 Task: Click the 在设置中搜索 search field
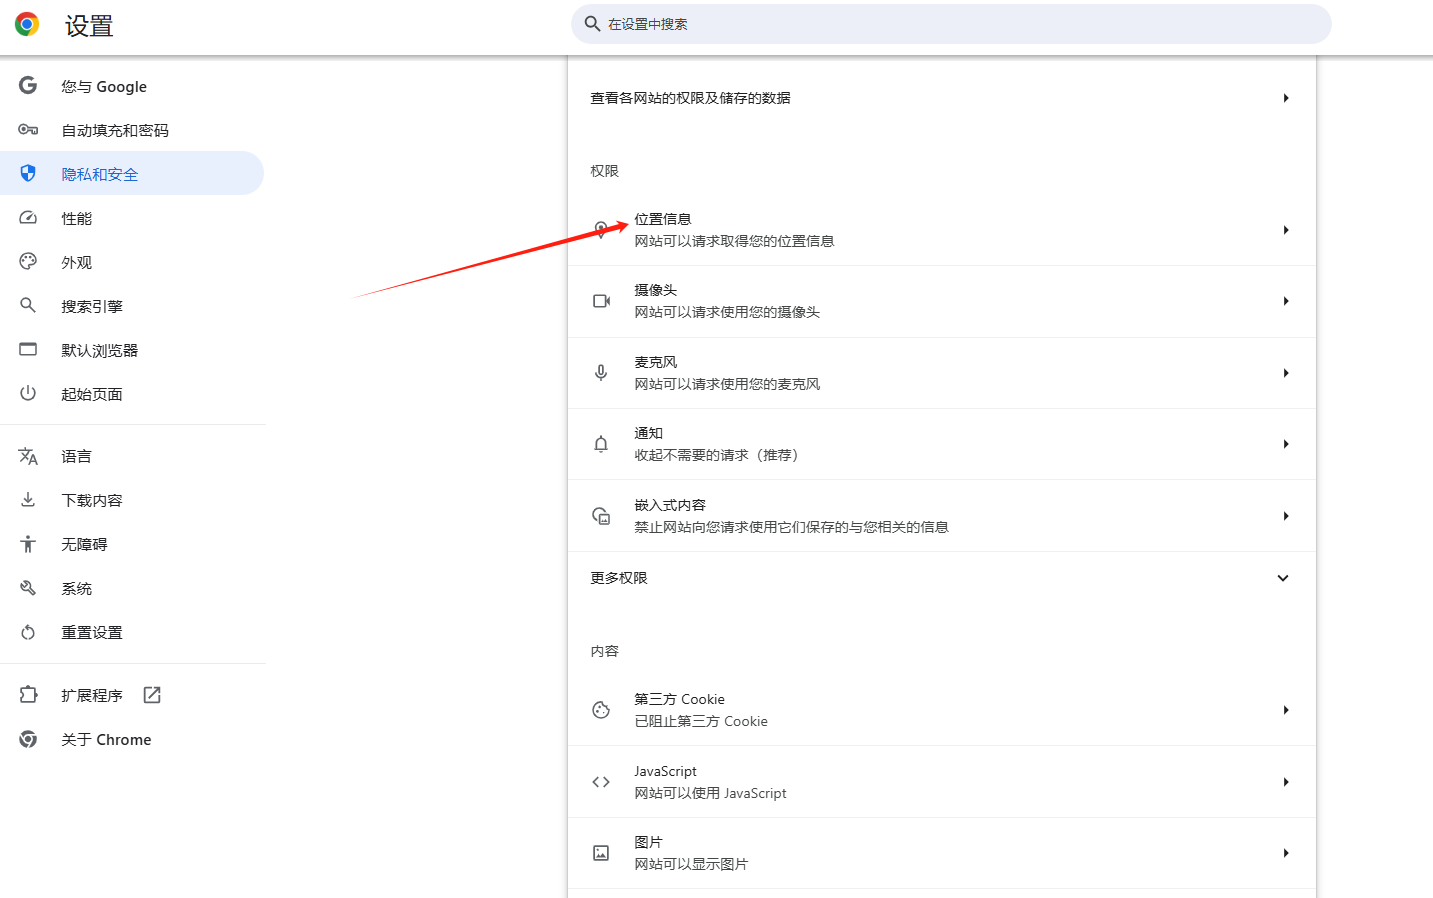tap(951, 24)
